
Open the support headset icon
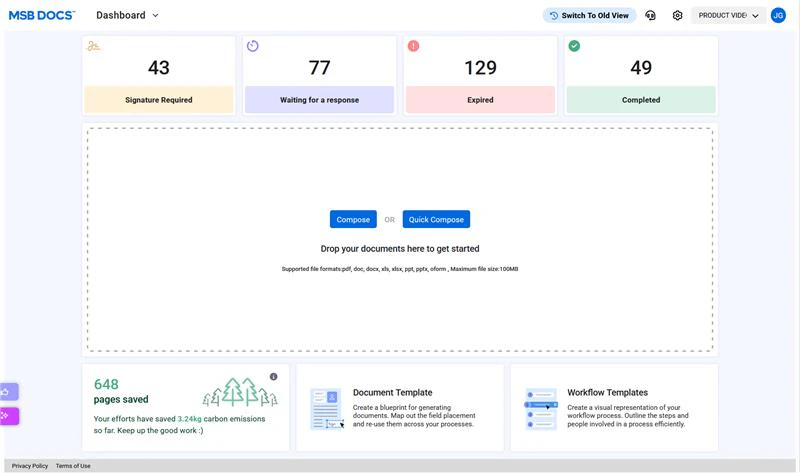[650, 15]
